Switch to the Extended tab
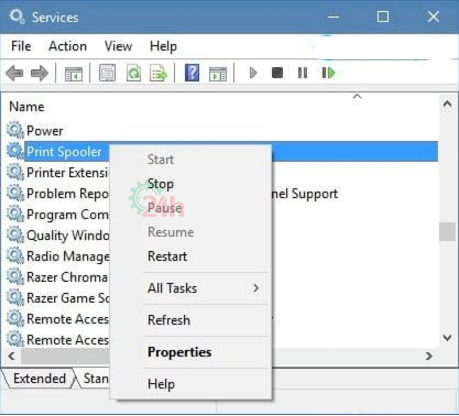The width and height of the screenshot is (459, 416). 39,378
